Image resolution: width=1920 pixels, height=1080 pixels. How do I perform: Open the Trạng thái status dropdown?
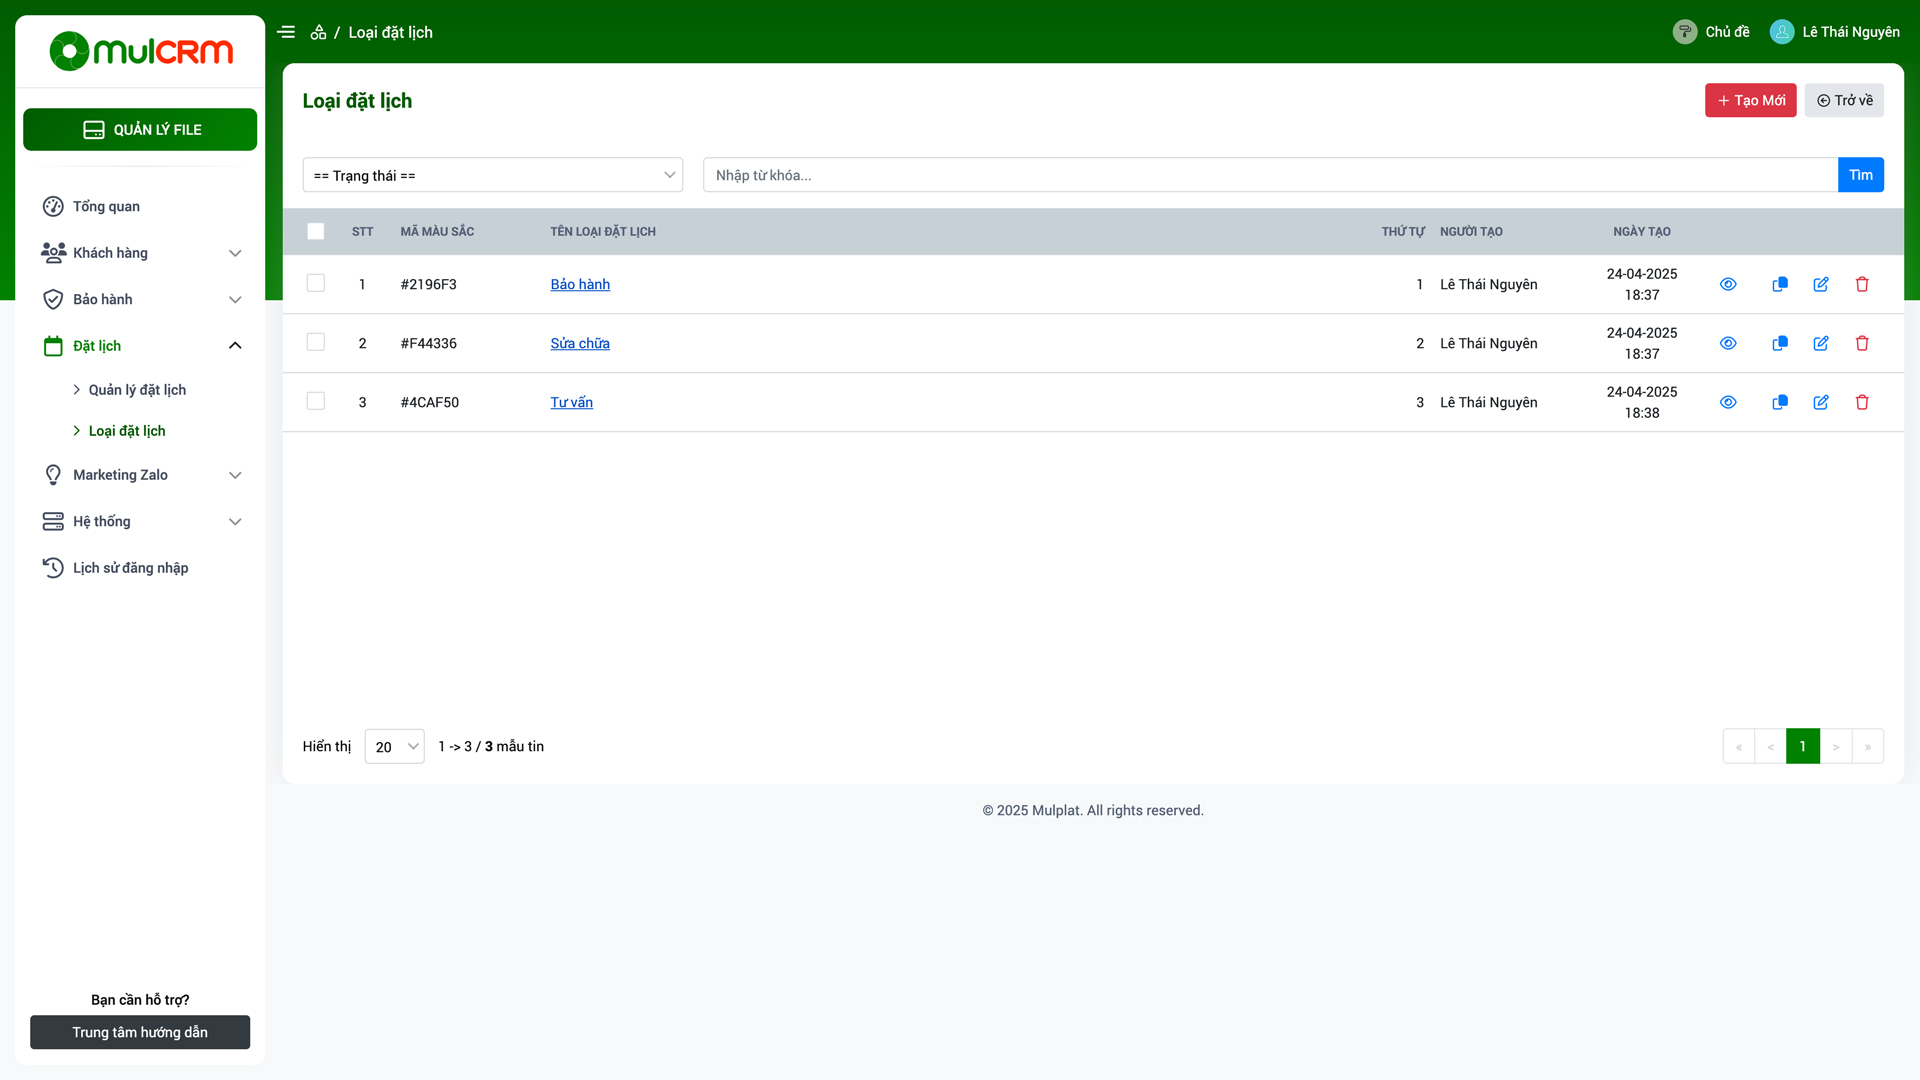click(493, 175)
